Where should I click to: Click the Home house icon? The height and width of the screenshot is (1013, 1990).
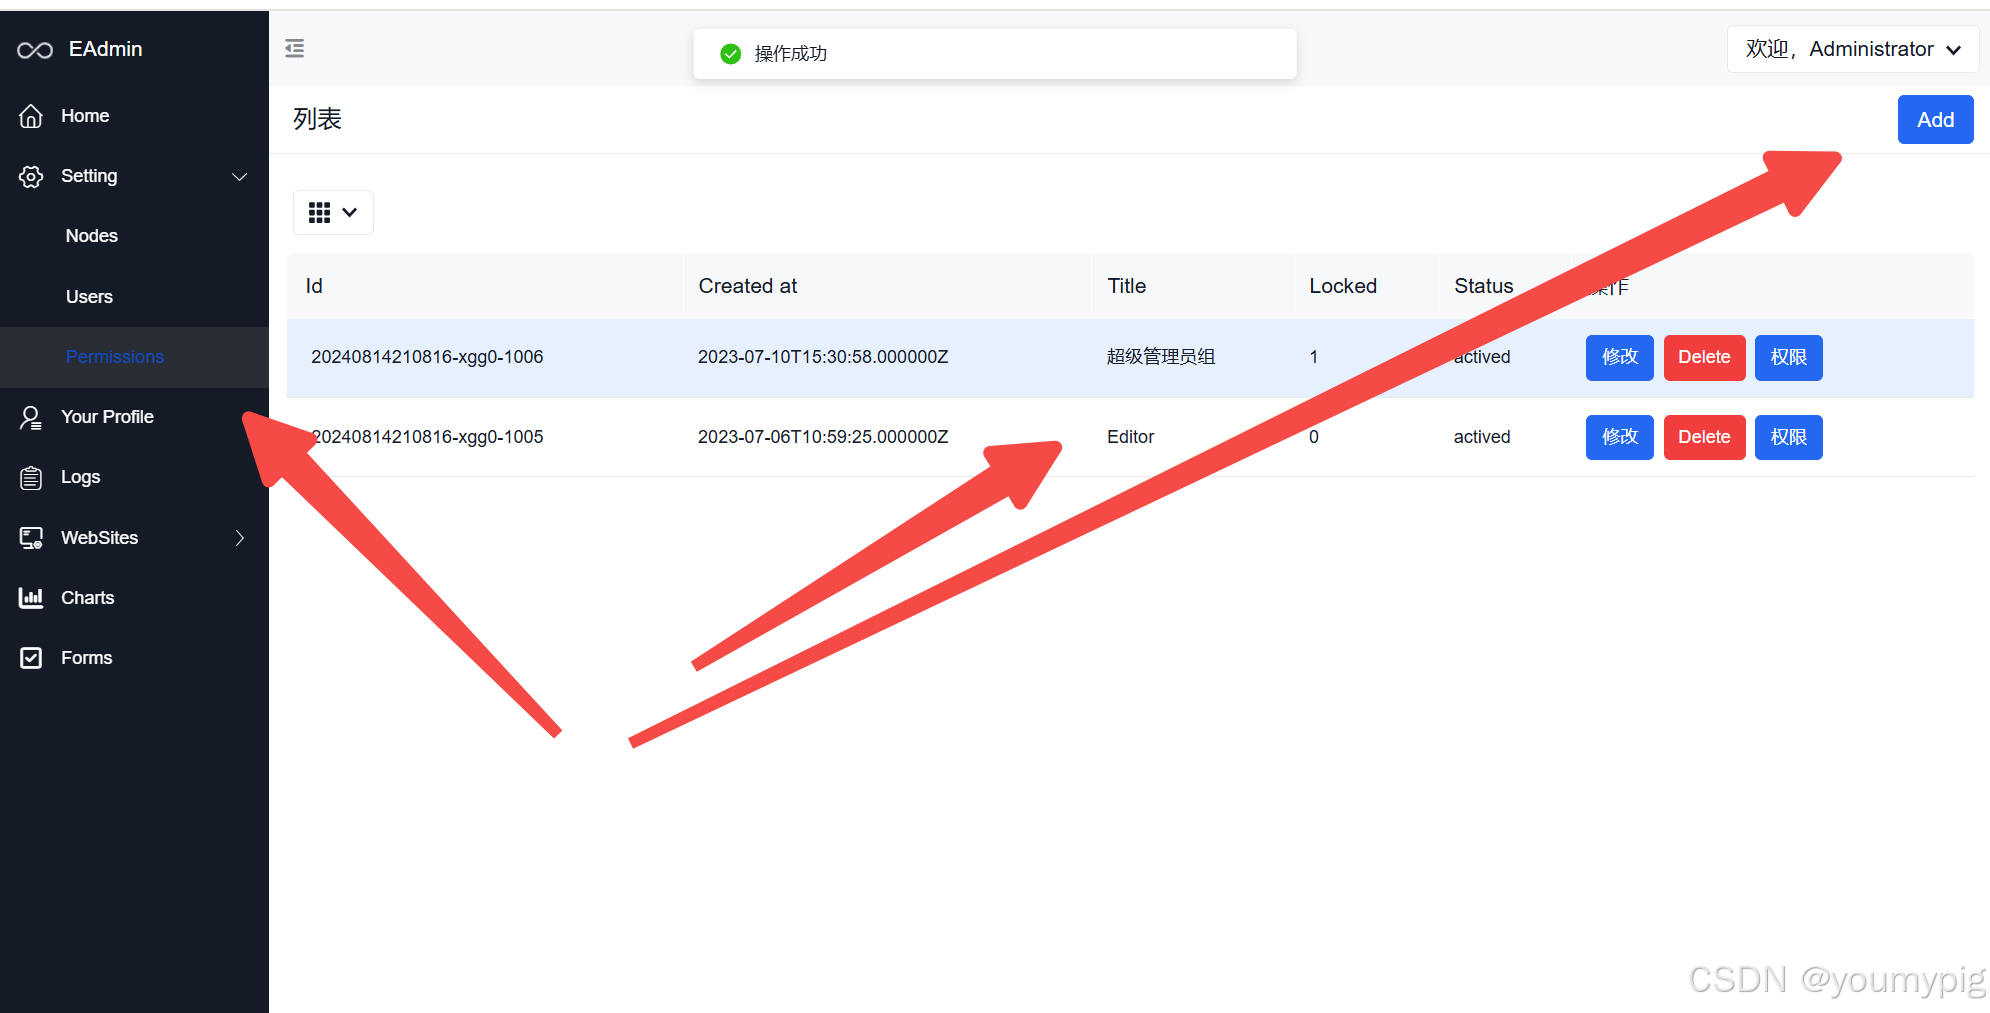[31, 116]
